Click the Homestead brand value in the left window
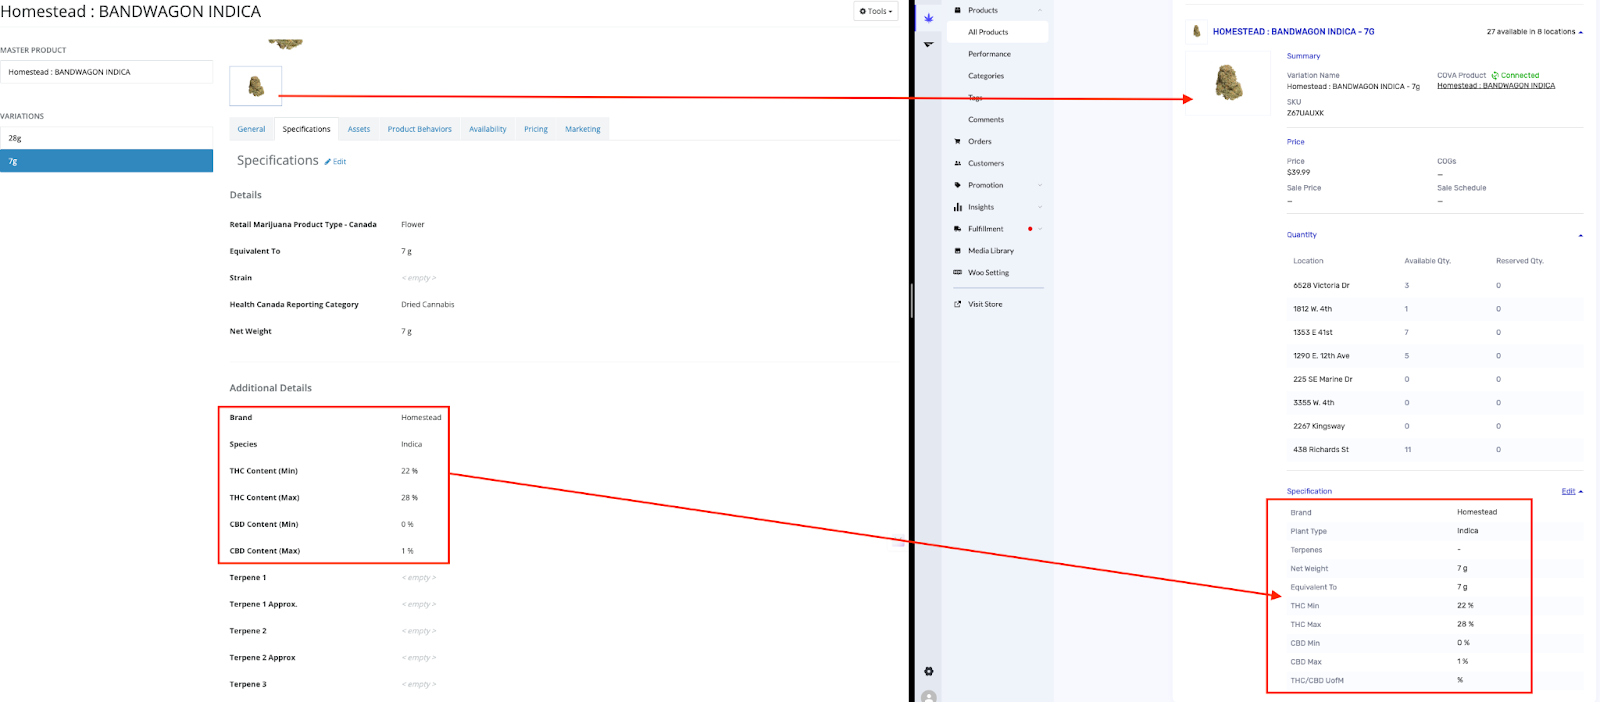The height and width of the screenshot is (702, 1600). [x=421, y=418]
